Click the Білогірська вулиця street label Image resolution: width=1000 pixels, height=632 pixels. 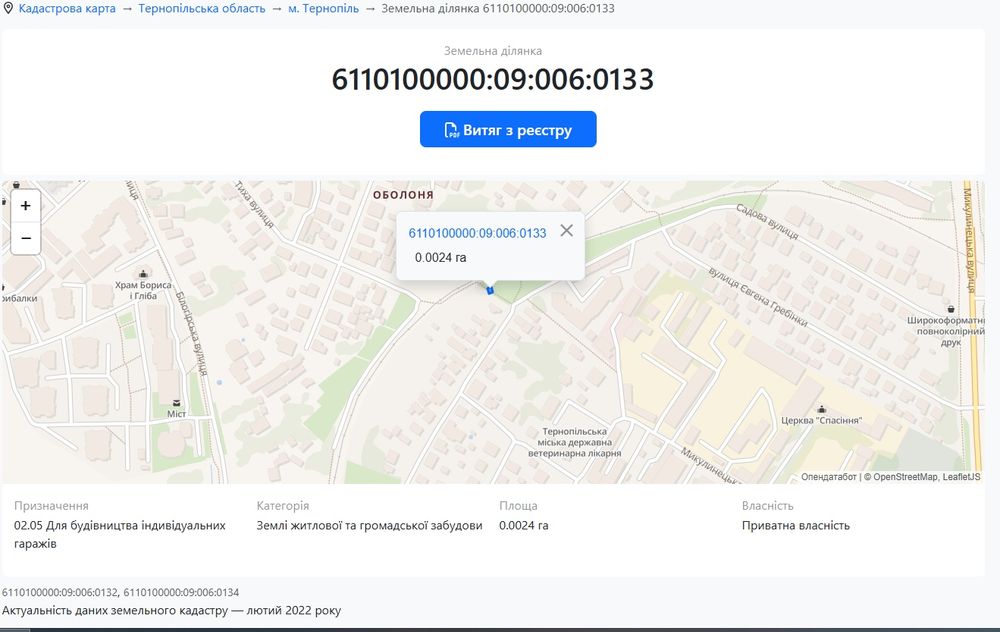[x=191, y=334]
